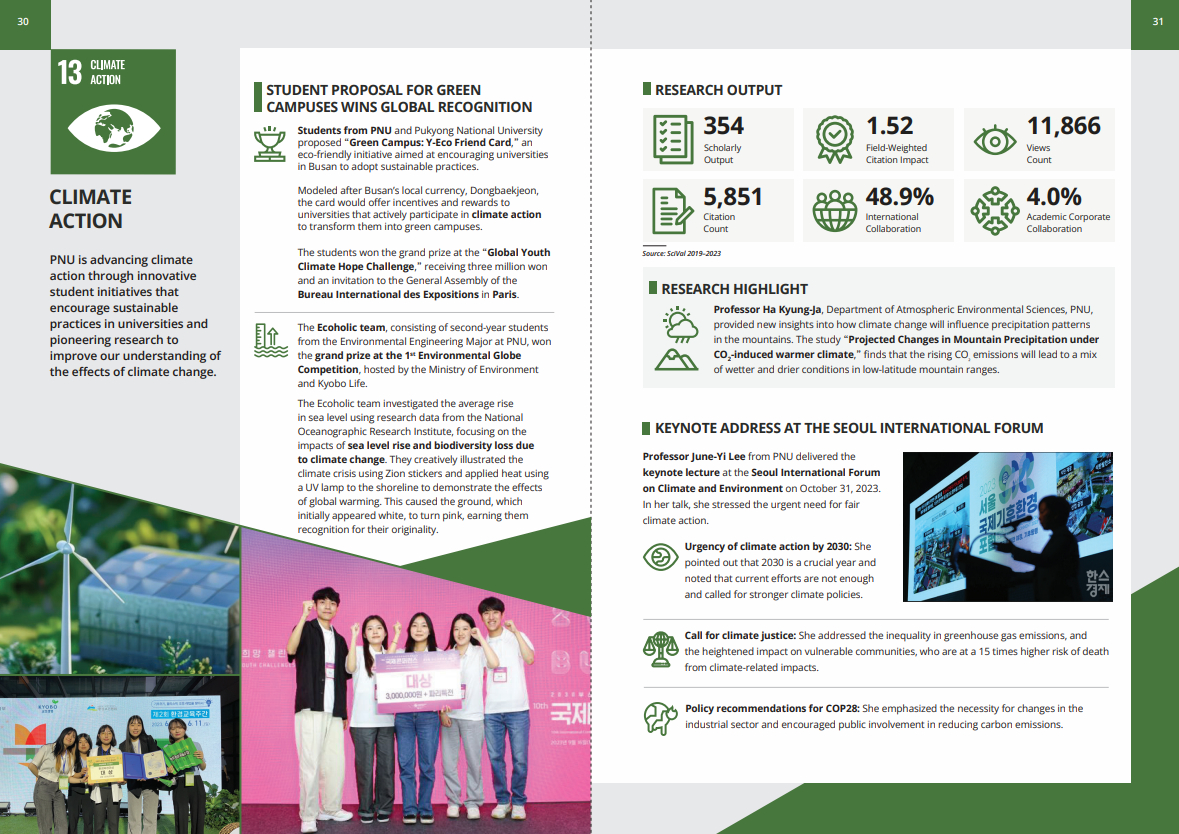Click the International Collaboration globe people icon
The width and height of the screenshot is (1179, 834).
click(834, 210)
